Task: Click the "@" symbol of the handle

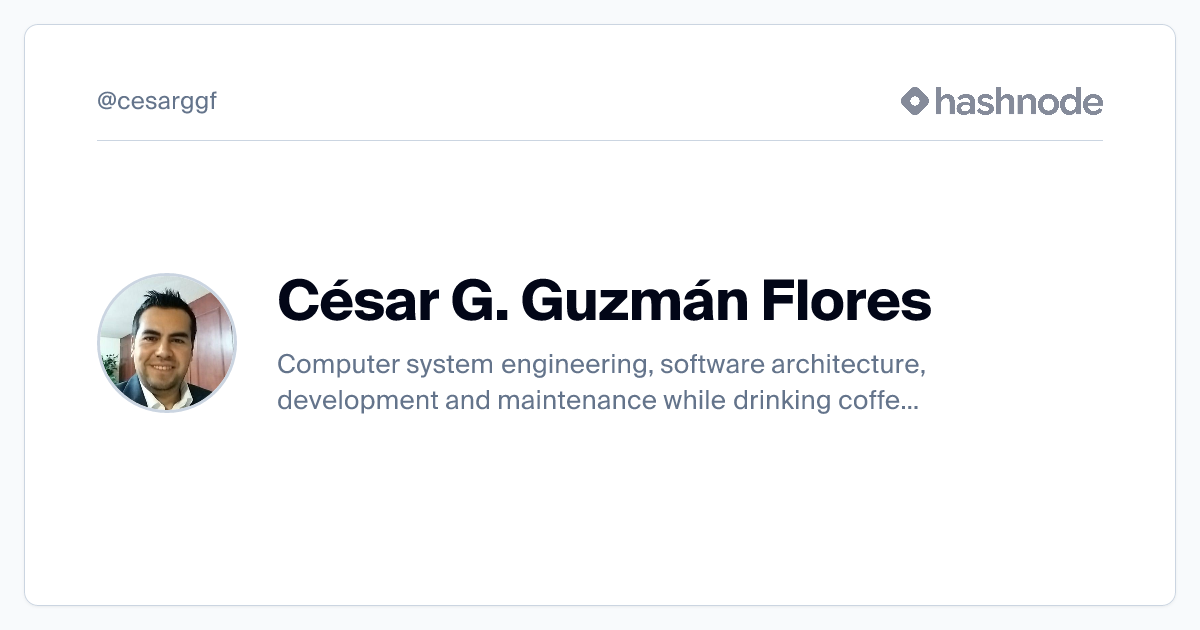Action: [x=105, y=102]
